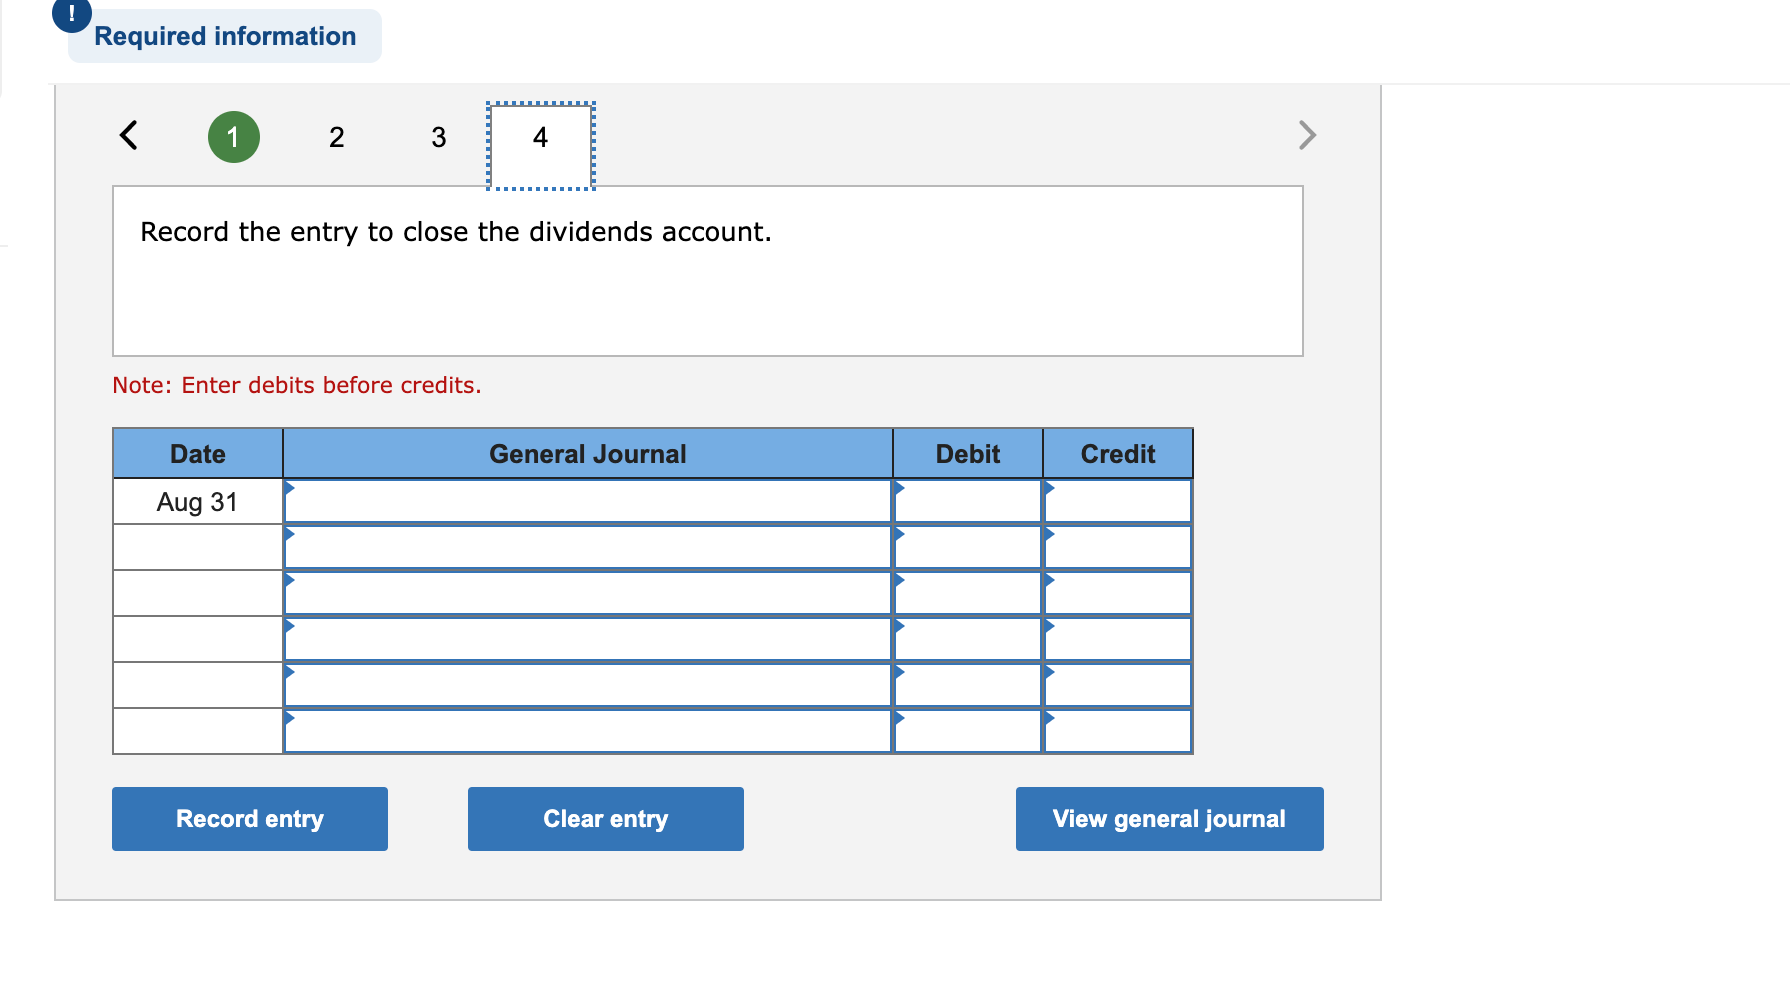This screenshot has height=1004, width=1790.
Task: Click the Date column header
Action: pos(198,454)
